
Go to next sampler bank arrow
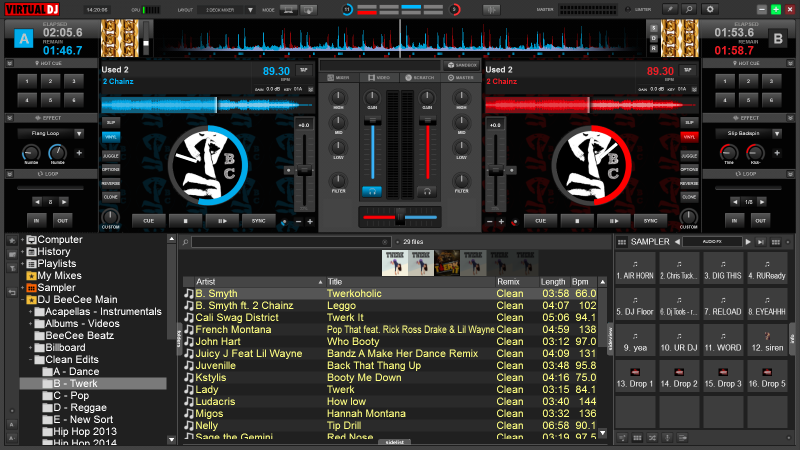748,242
